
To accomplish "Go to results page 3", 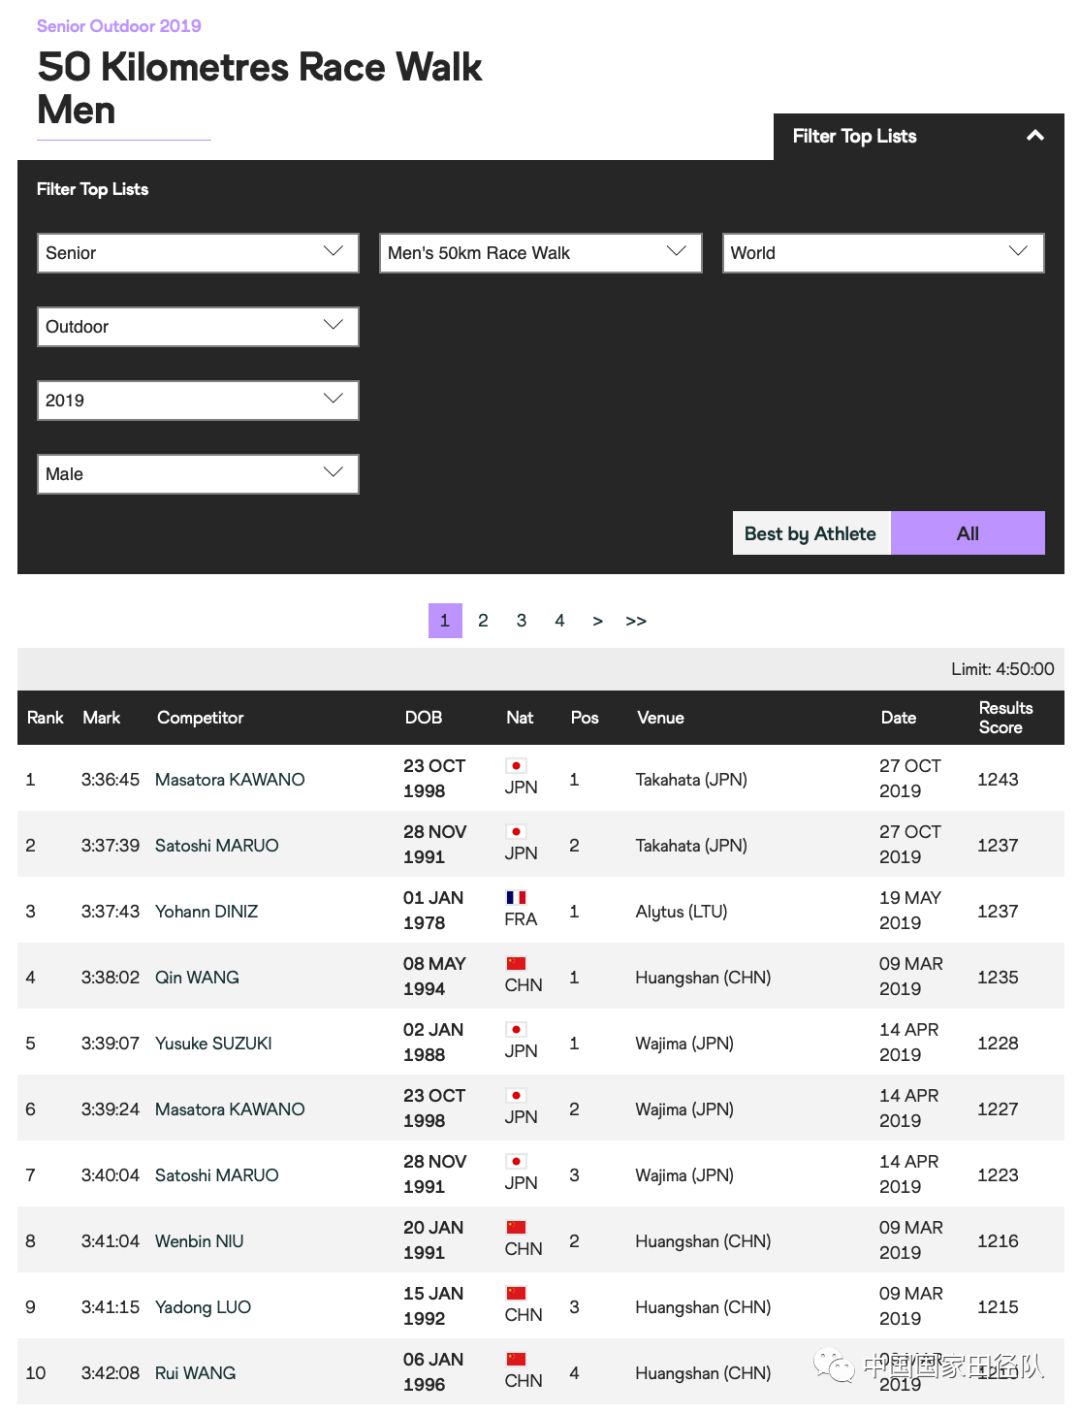I will [x=521, y=620].
